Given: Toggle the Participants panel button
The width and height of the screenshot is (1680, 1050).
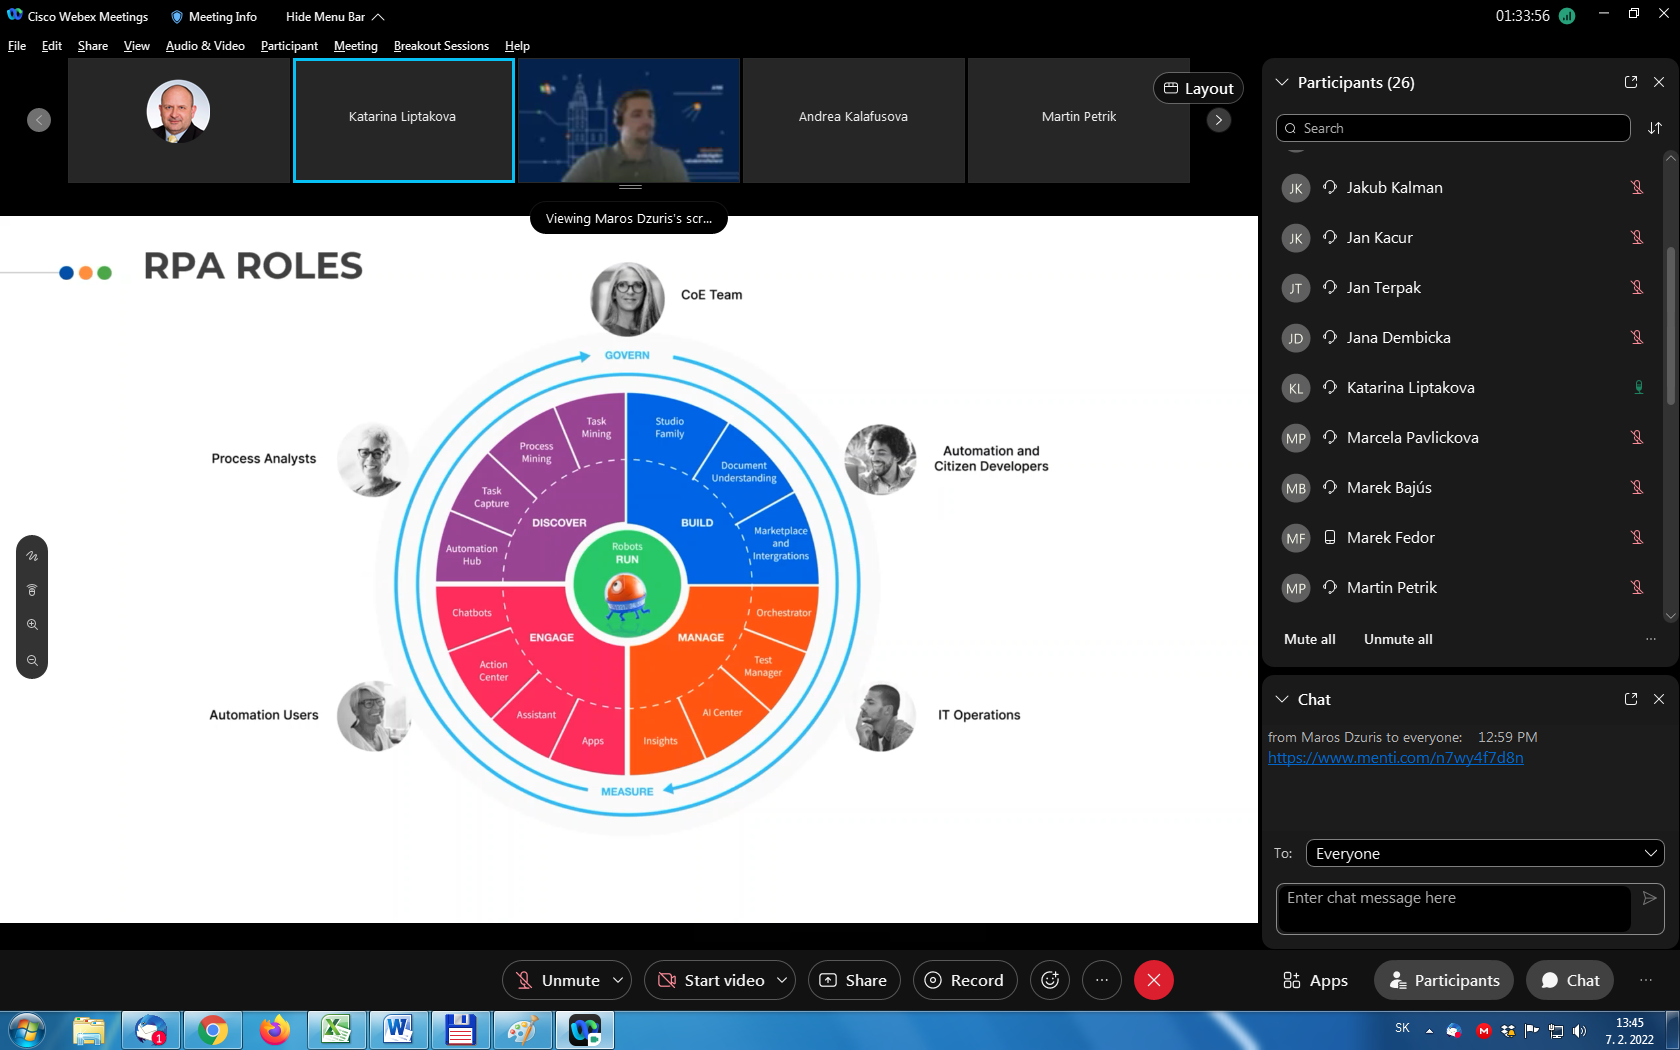Looking at the screenshot, I should [x=1444, y=980].
